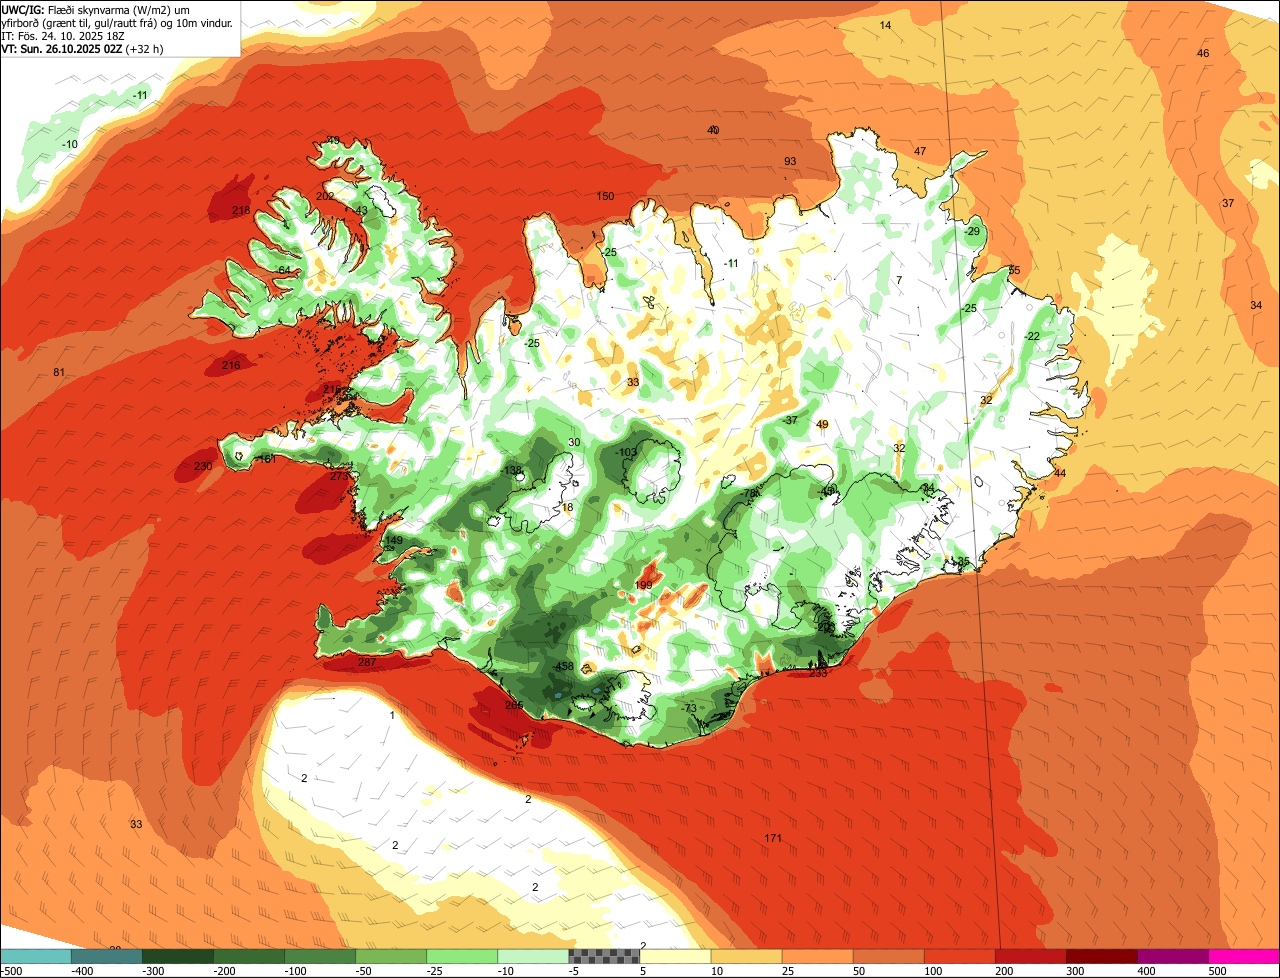This screenshot has width=1280, height=978.
Task: Click the '218' value off the Westfjords
Action: pyautogui.click(x=241, y=210)
